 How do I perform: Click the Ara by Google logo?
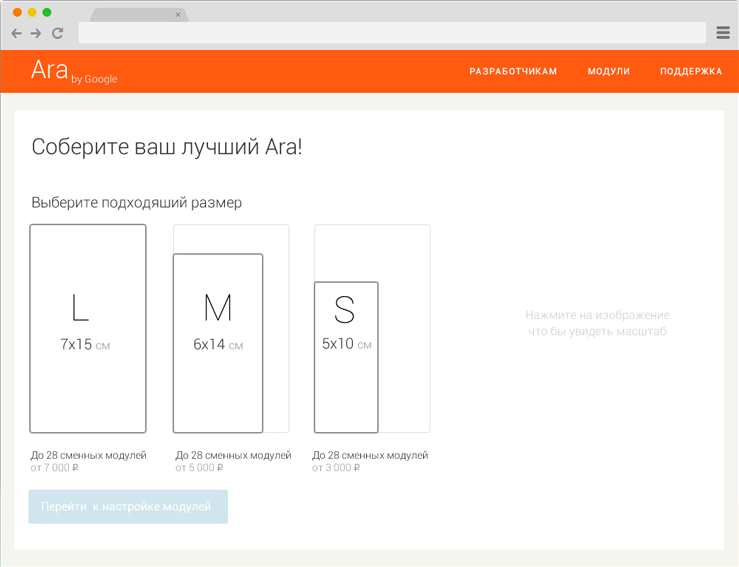click(x=74, y=71)
